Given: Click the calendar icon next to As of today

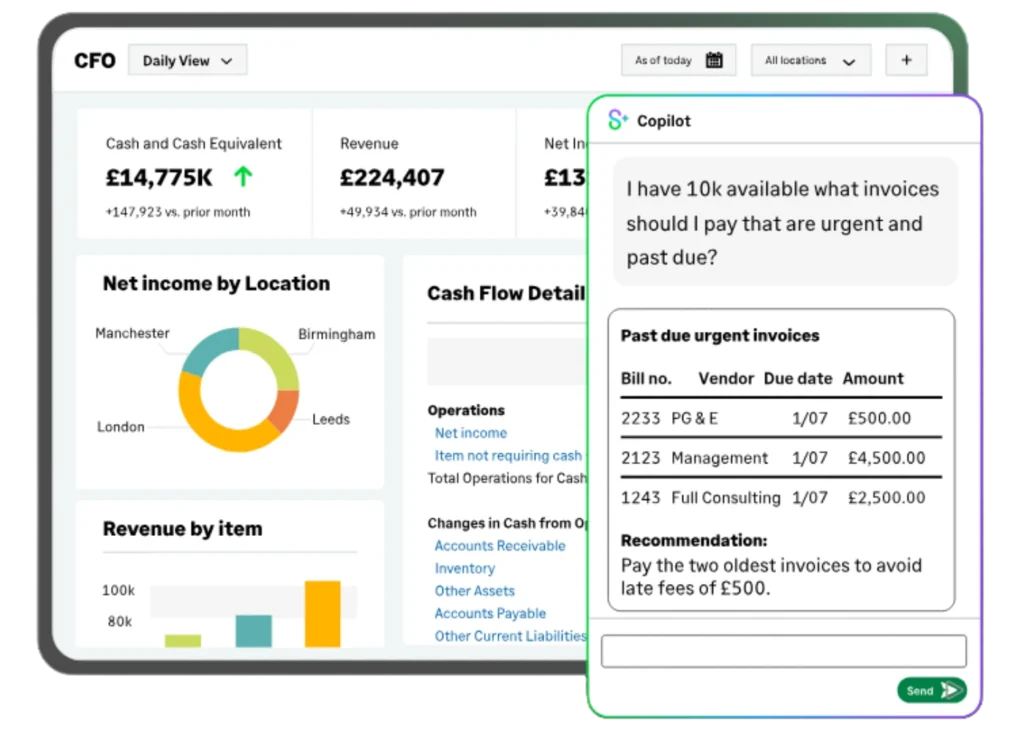Looking at the screenshot, I should pos(714,60).
